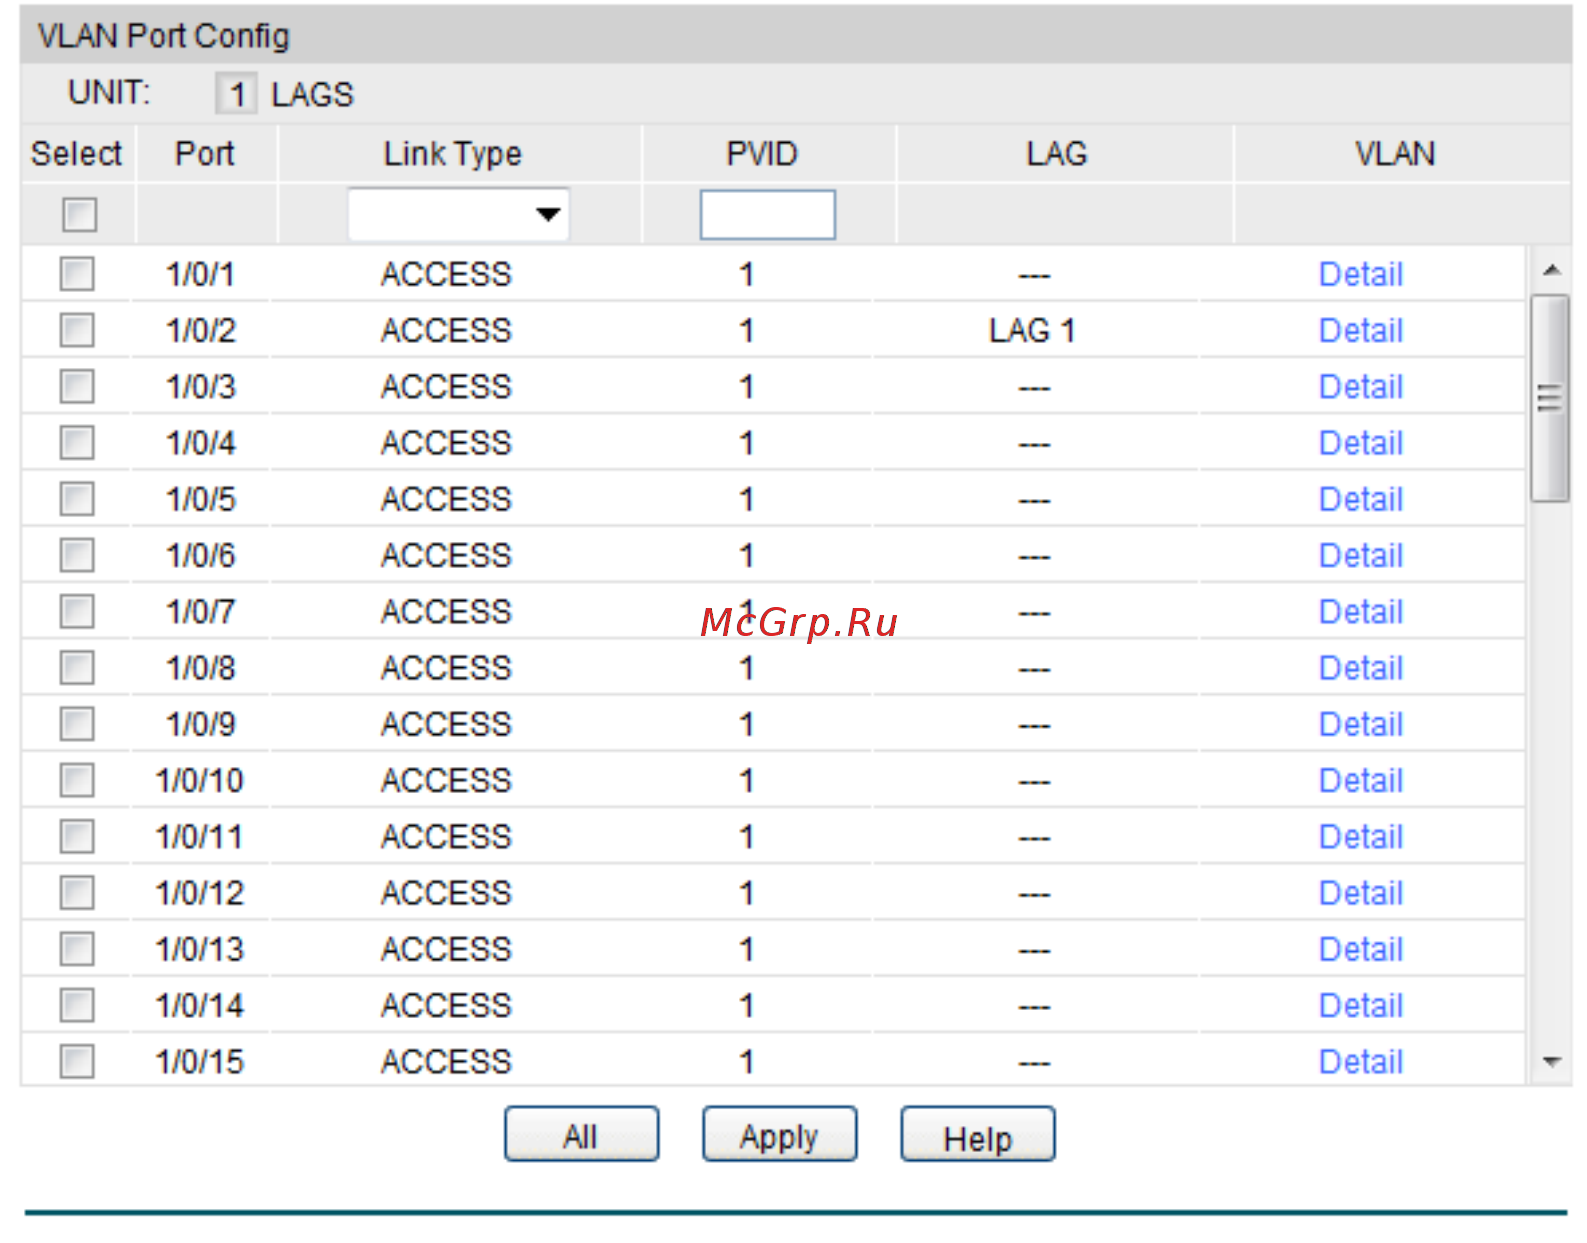This screenshot has height=1243, width=1587.
Task: View VLAN Detail for port 1/0/3
Action: pyautogui.click(x=1361, y=386)
